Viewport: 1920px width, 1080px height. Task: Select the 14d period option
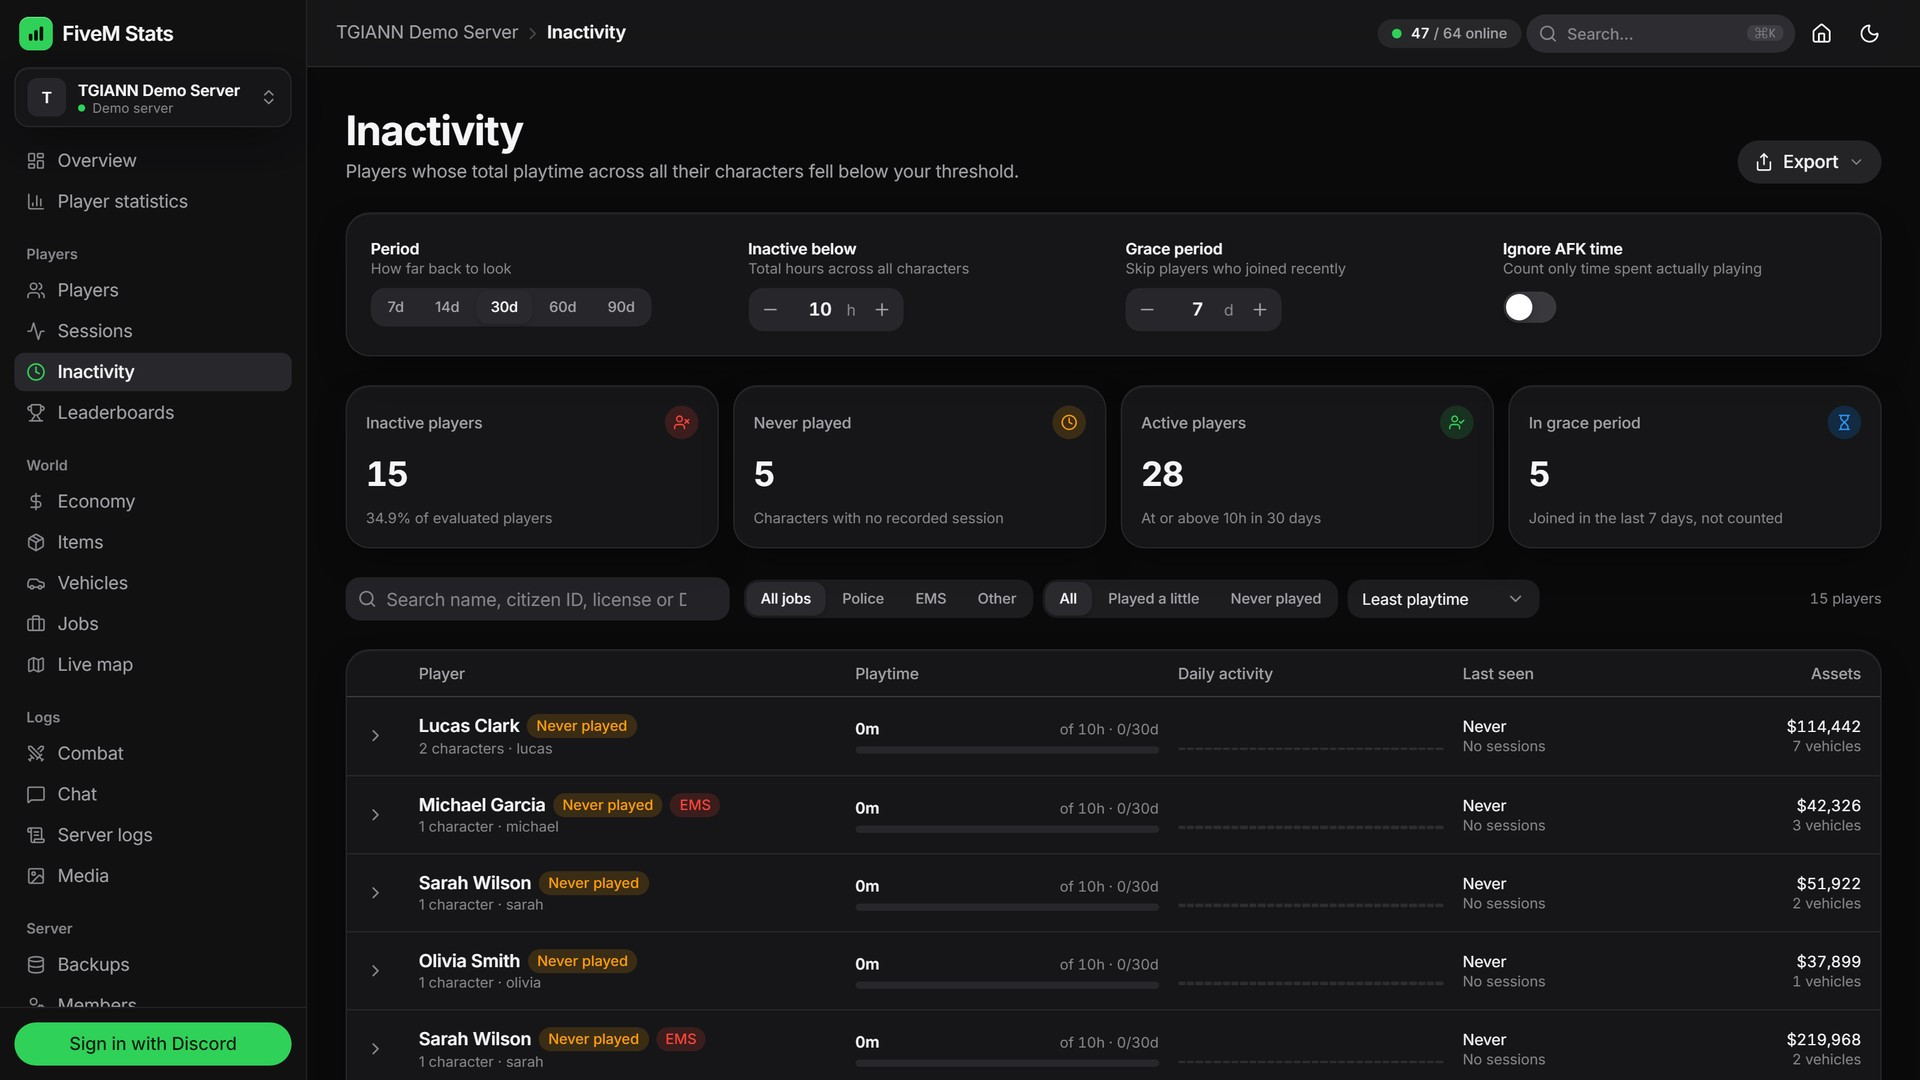click(447, 307)
